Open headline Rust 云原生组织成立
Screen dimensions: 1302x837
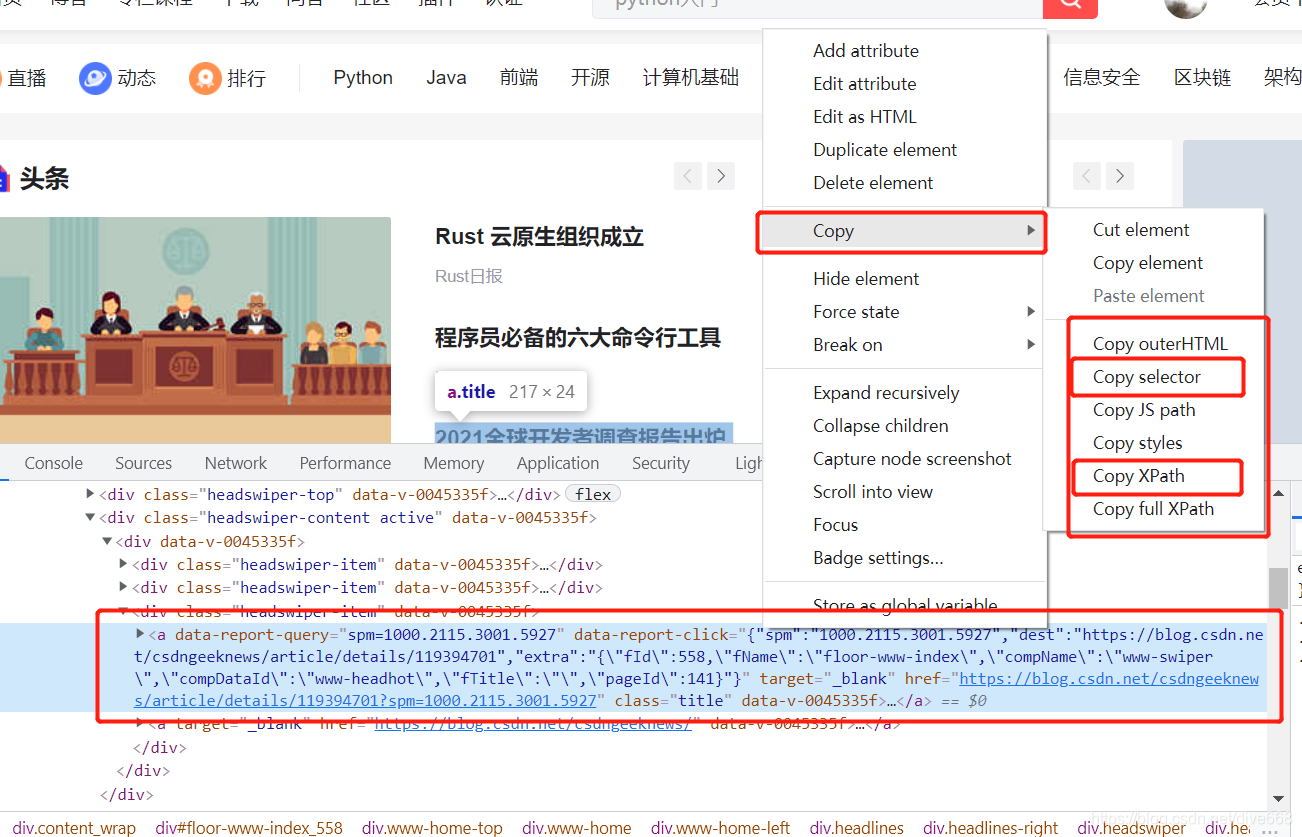(539, 237)
